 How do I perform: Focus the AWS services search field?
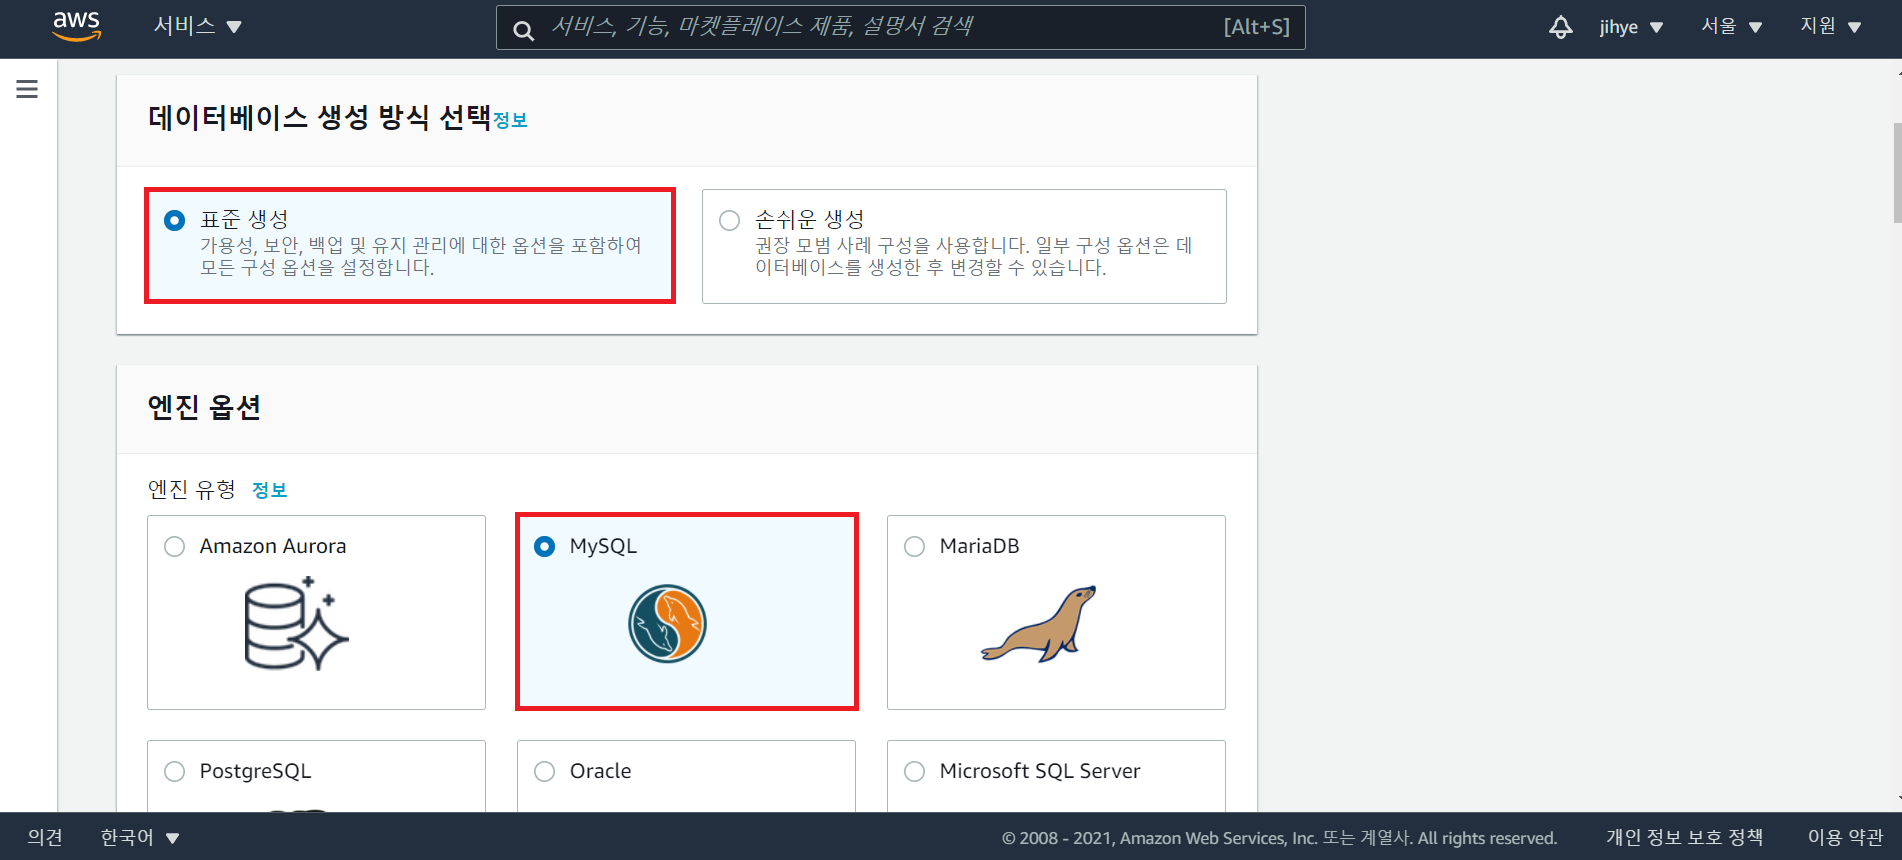(x=900, y=27)
